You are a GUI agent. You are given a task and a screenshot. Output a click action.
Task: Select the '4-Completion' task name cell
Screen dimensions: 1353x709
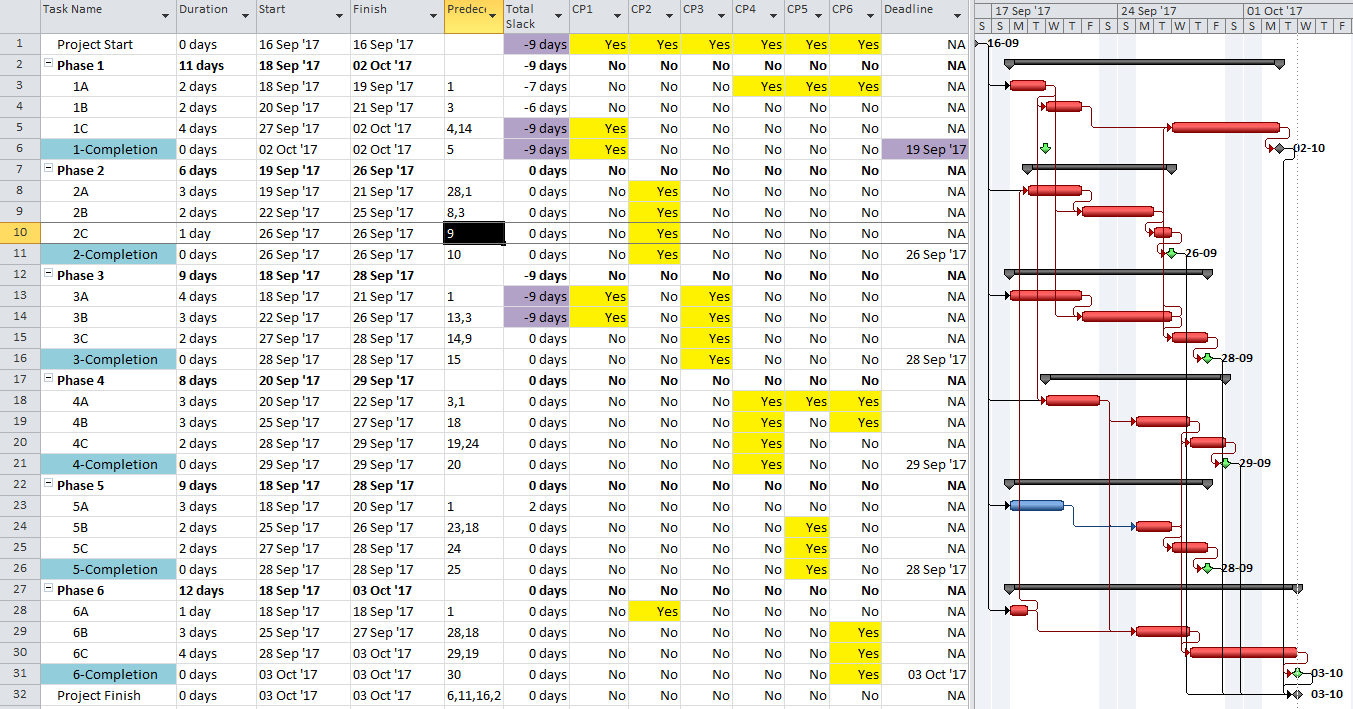click(108, 464)
